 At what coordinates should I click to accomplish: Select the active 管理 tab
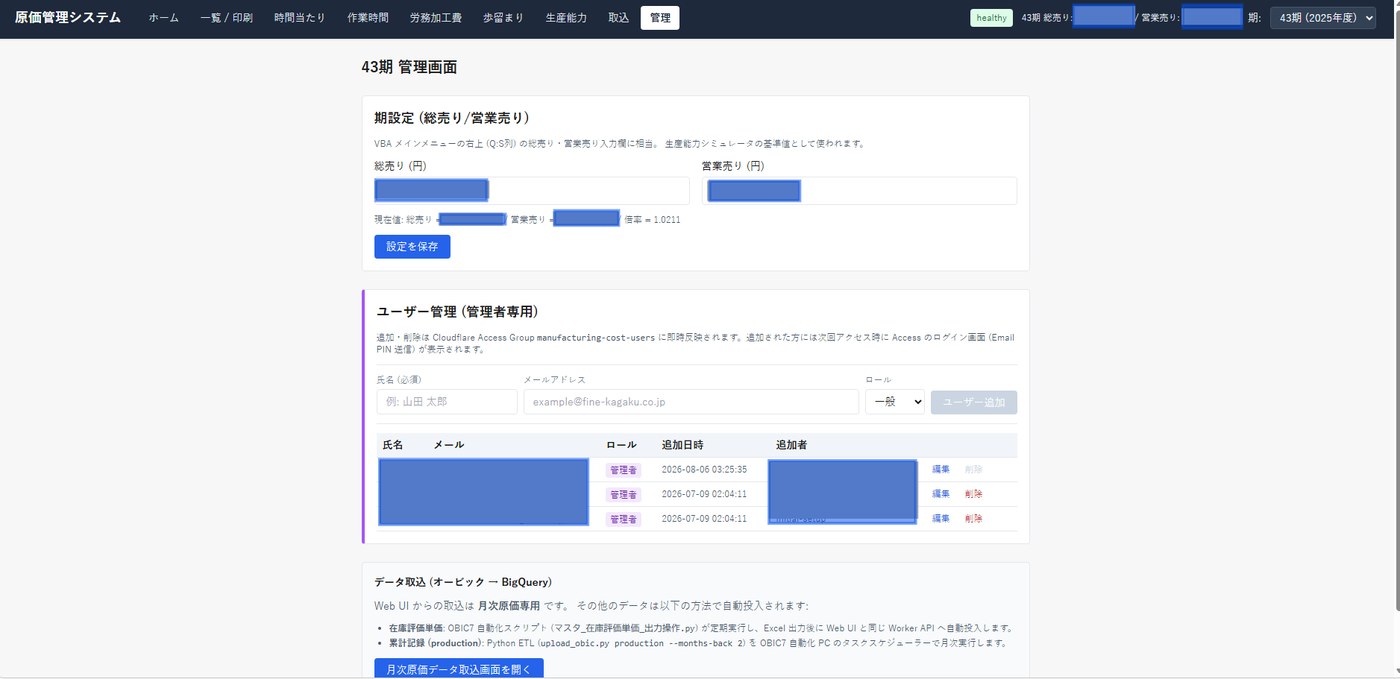[660, 18]
